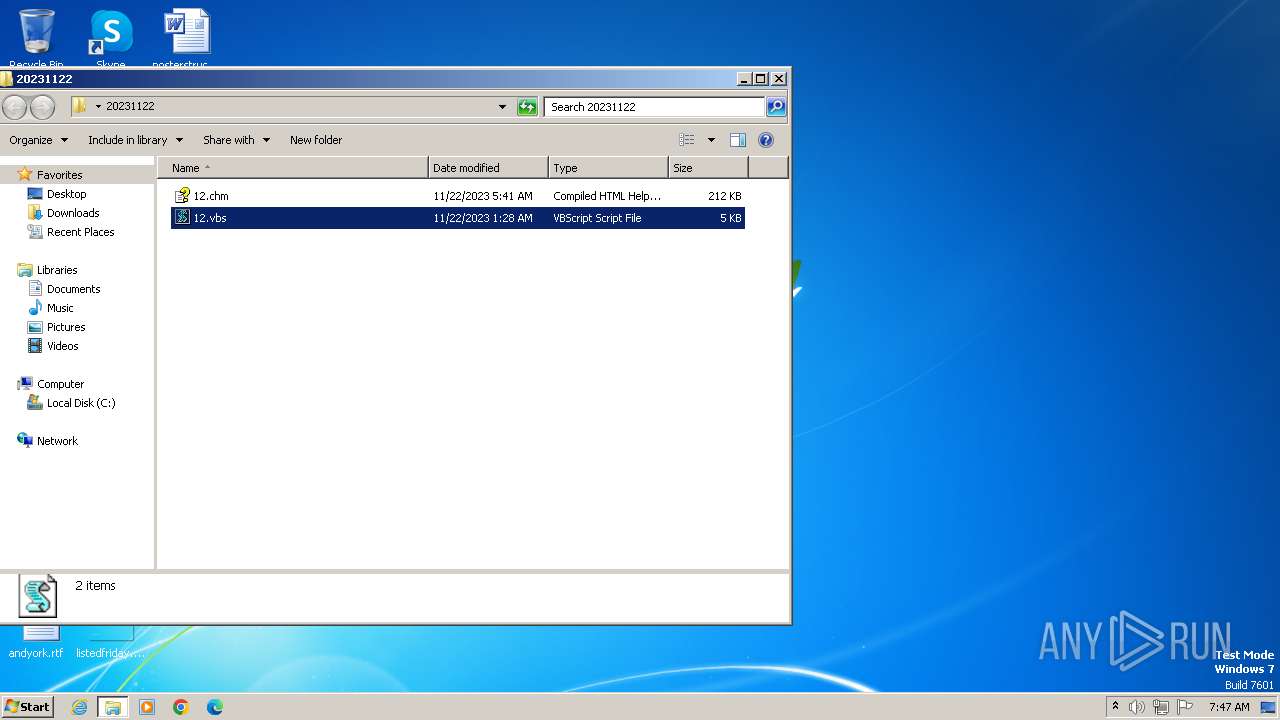Open the Documents library
The height and width of the screenshot is (720, 1280).
[x=73, y=289]
